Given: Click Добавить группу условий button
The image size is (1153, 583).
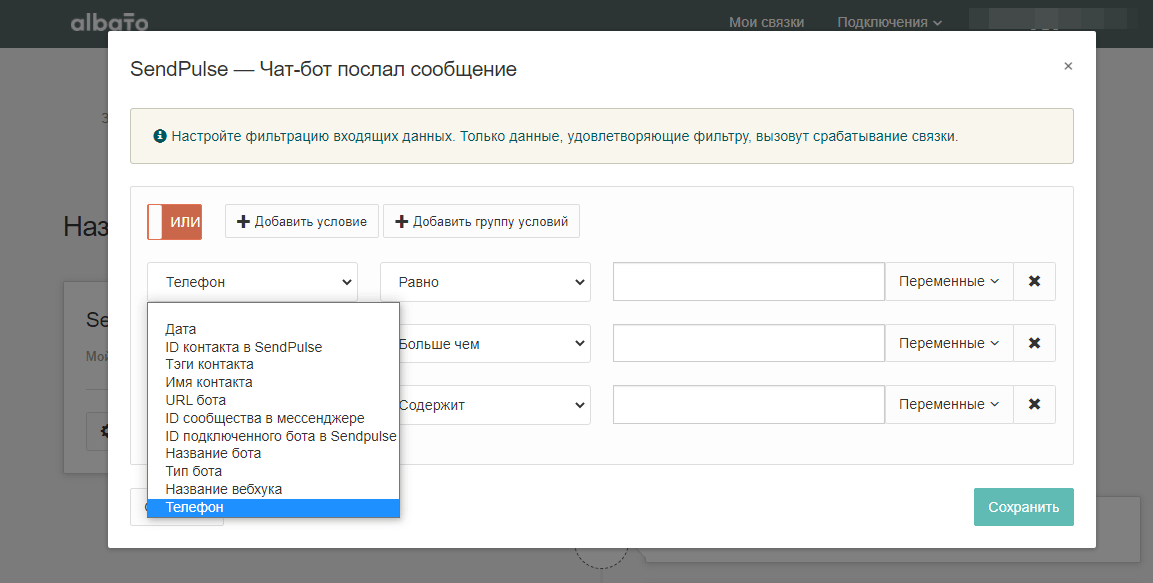Looking at the screenshot, I should pos(481,221).
